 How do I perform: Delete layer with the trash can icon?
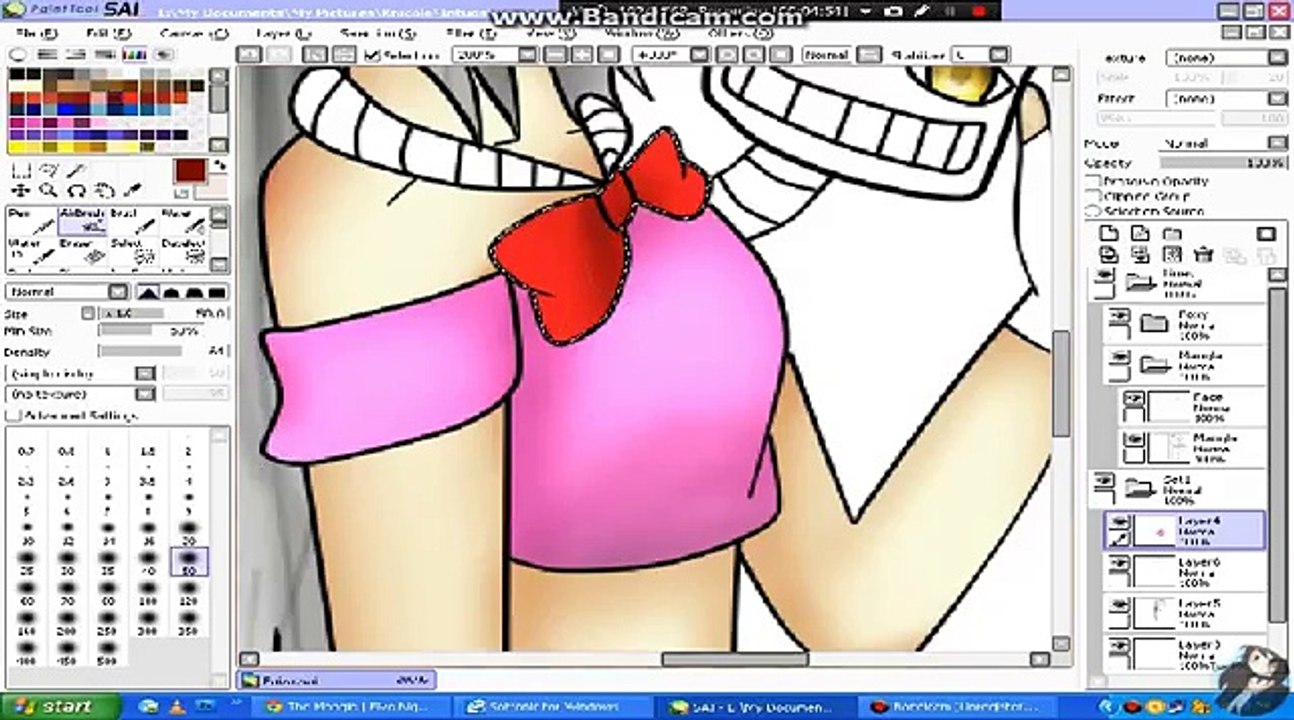pyautogui.click(x=1204, y=256)
